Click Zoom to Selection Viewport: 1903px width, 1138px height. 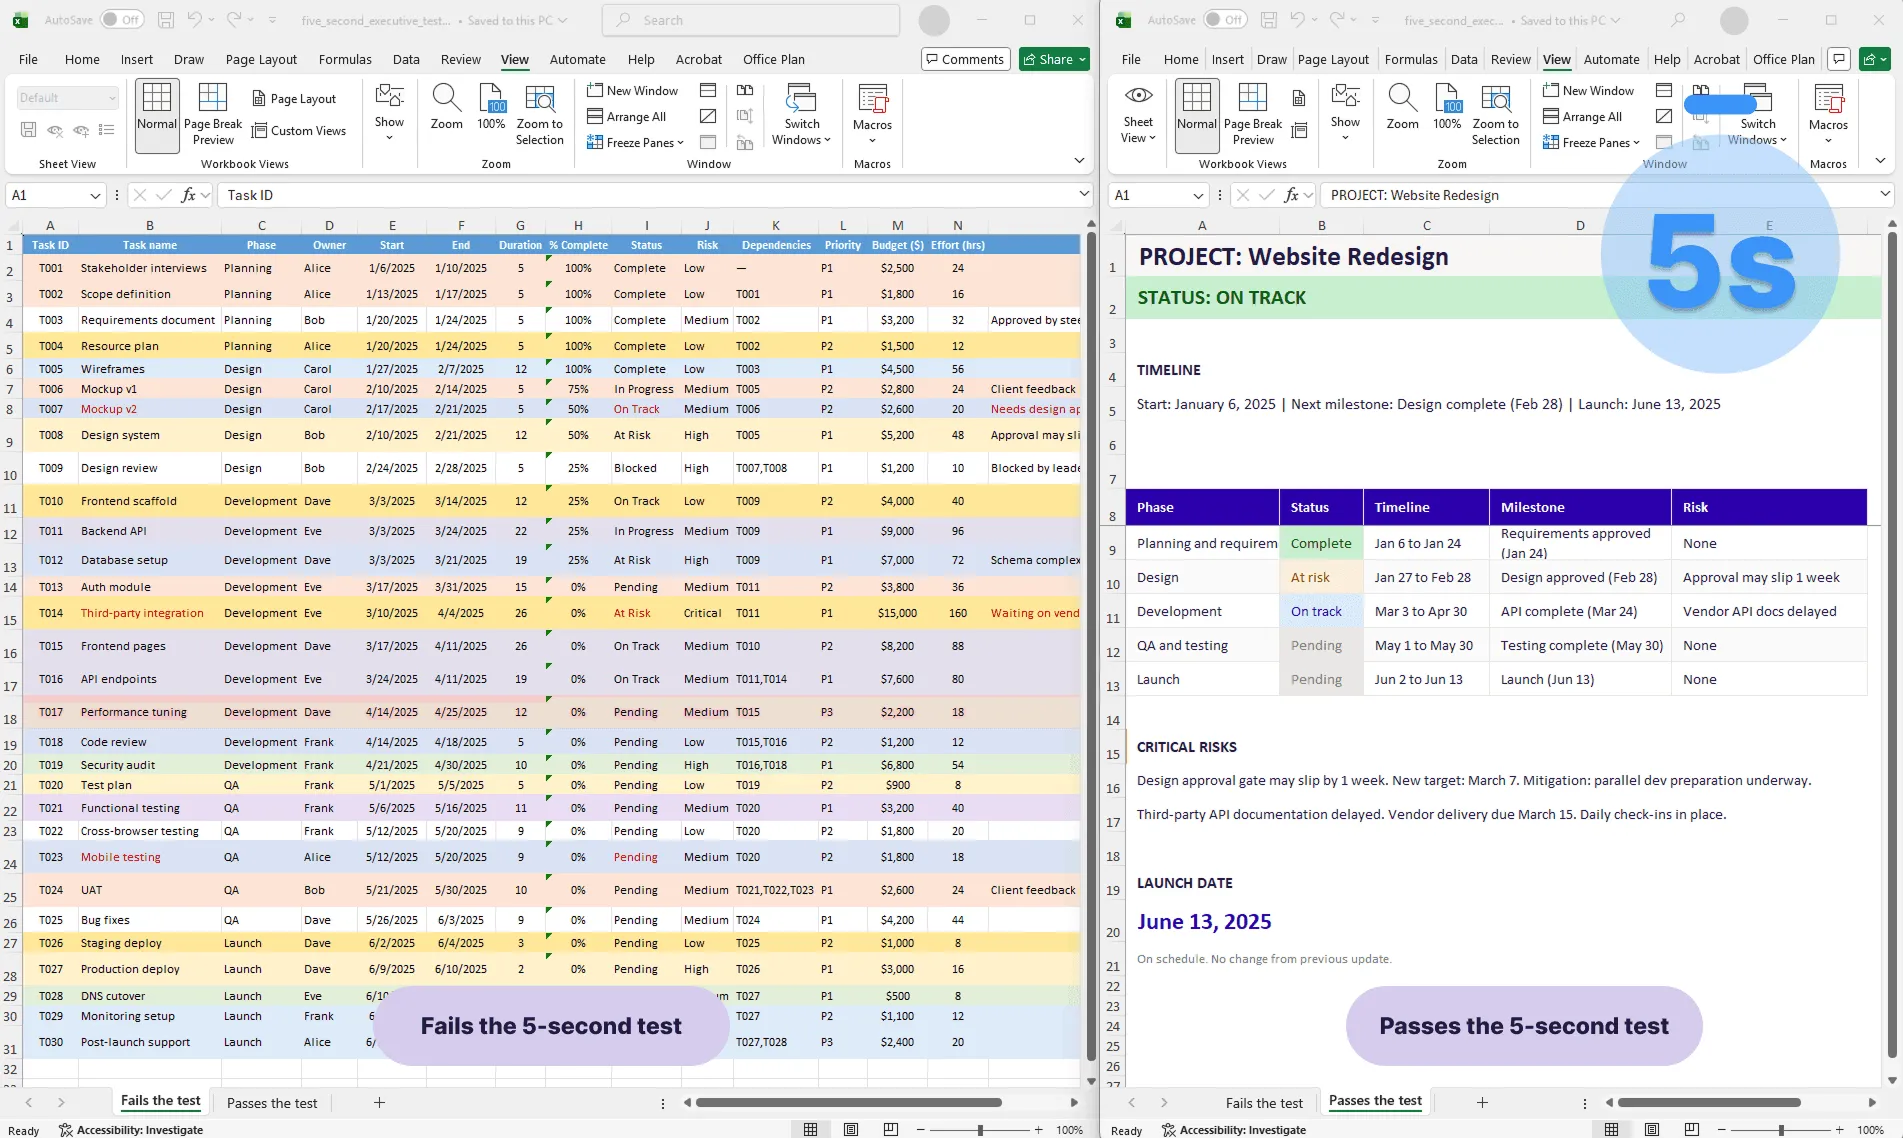point(540,115)
